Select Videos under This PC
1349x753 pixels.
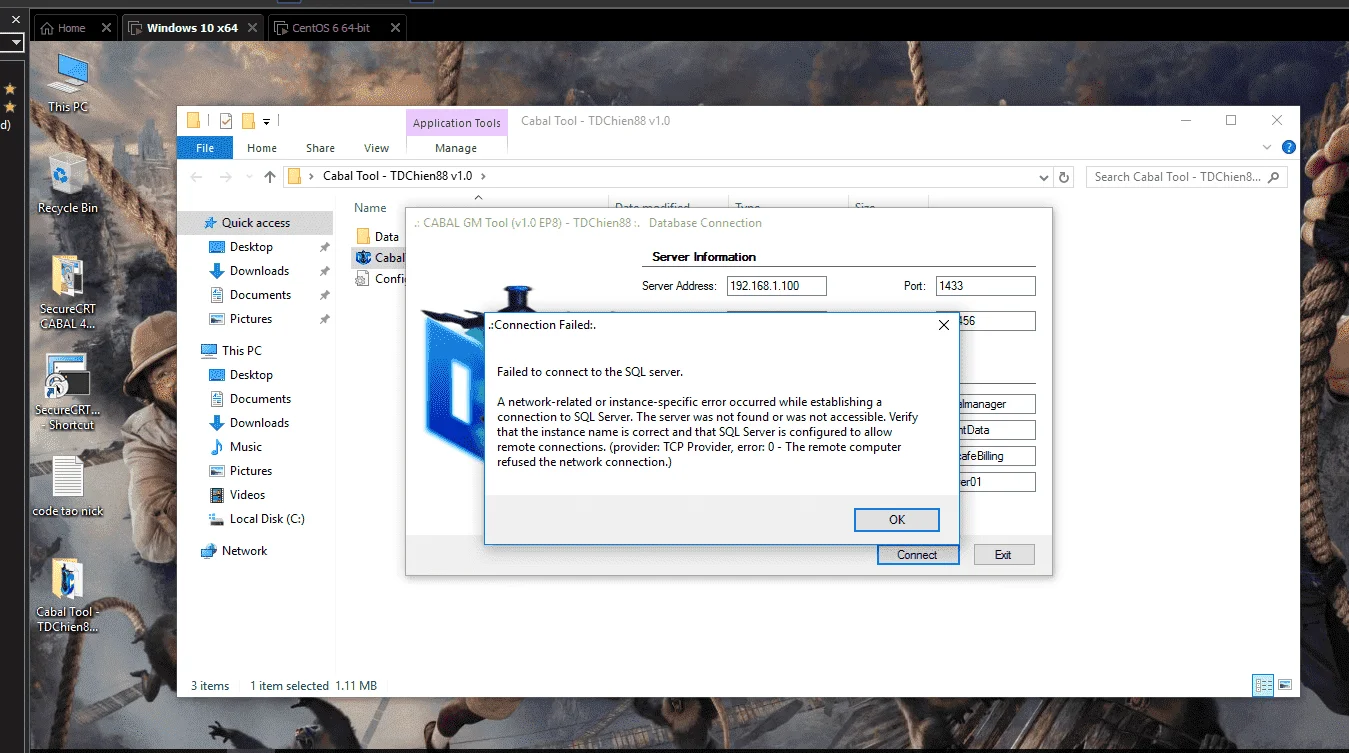pyautogui.click(x=247, y=495)
